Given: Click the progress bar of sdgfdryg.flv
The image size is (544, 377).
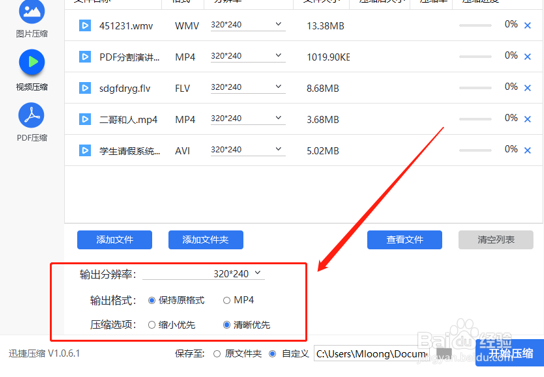Looking at the screenshot, I should coord(475,88).
